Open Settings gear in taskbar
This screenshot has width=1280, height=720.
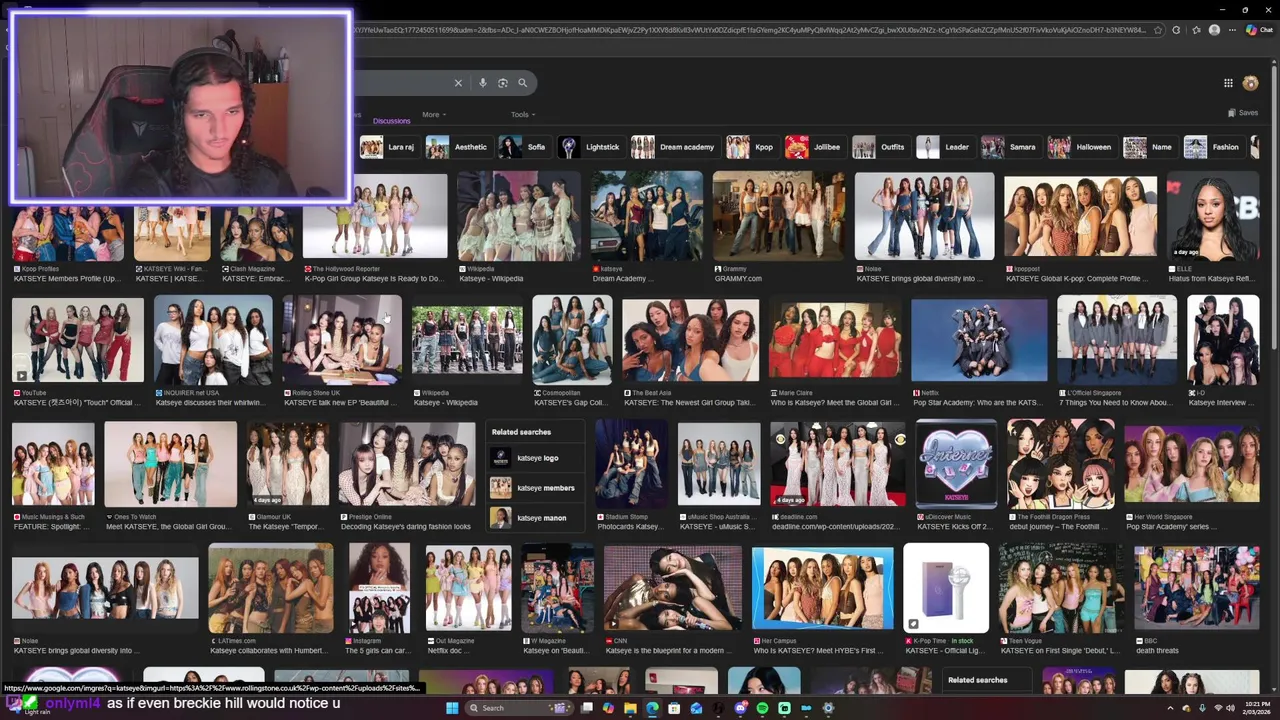828,708
